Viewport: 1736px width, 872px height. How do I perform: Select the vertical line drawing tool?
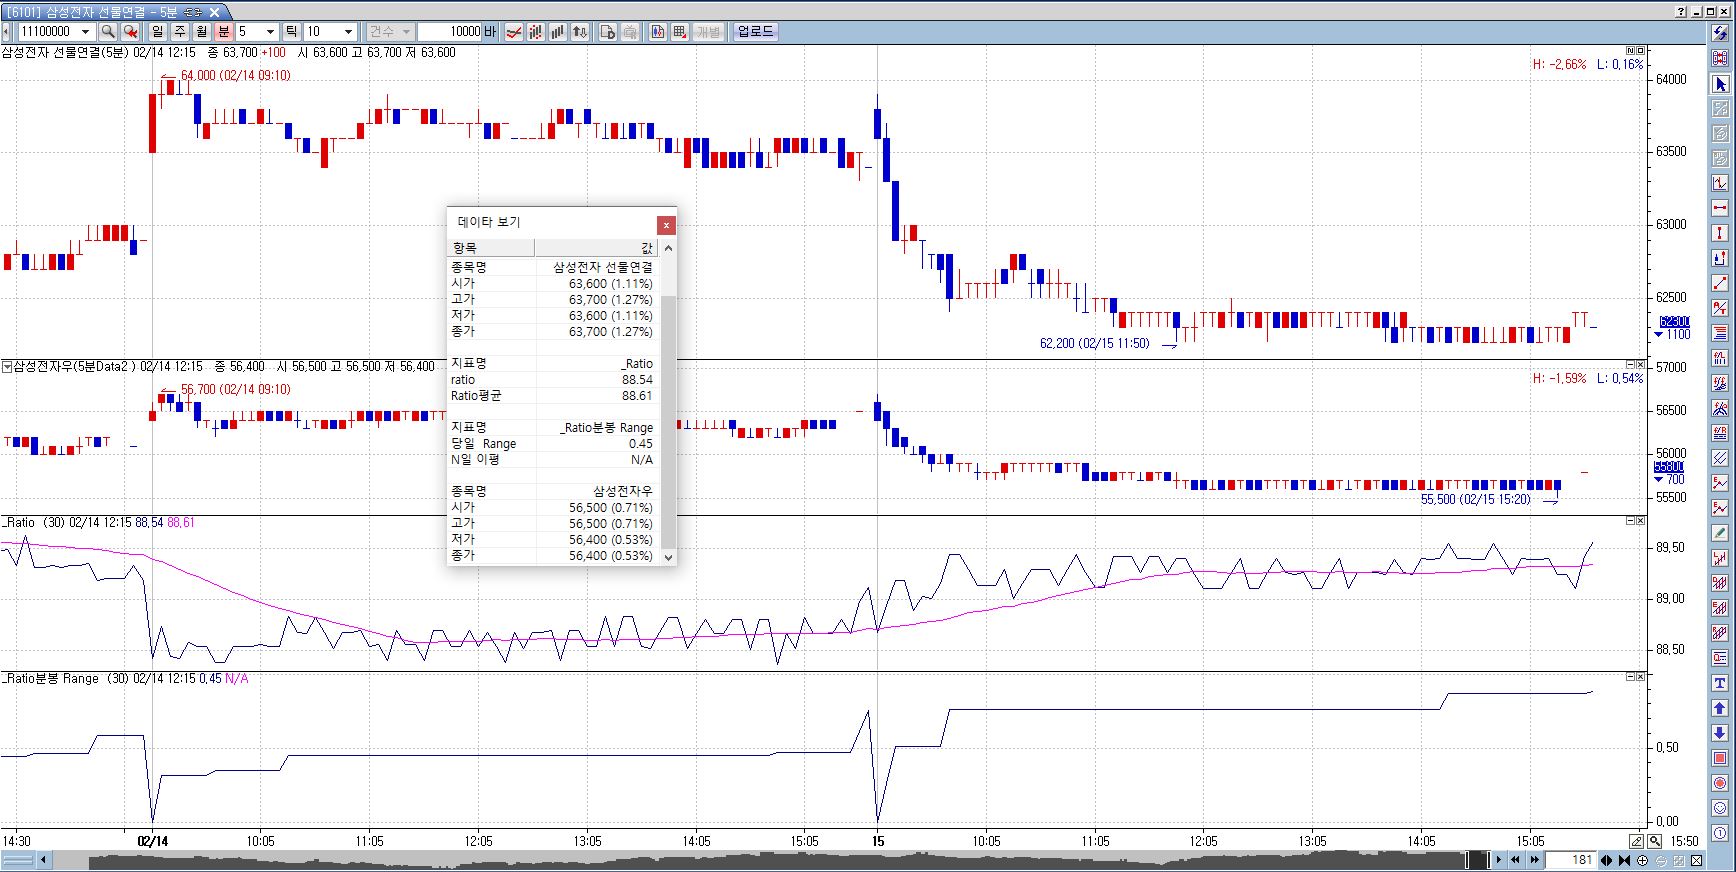1720,233
